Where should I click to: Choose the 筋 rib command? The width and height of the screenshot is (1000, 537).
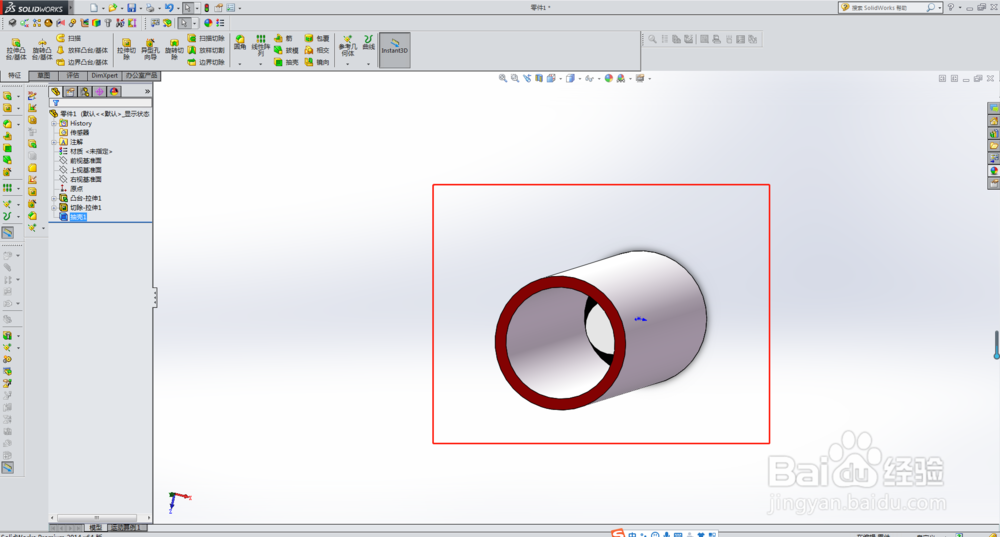pos(283,38)
